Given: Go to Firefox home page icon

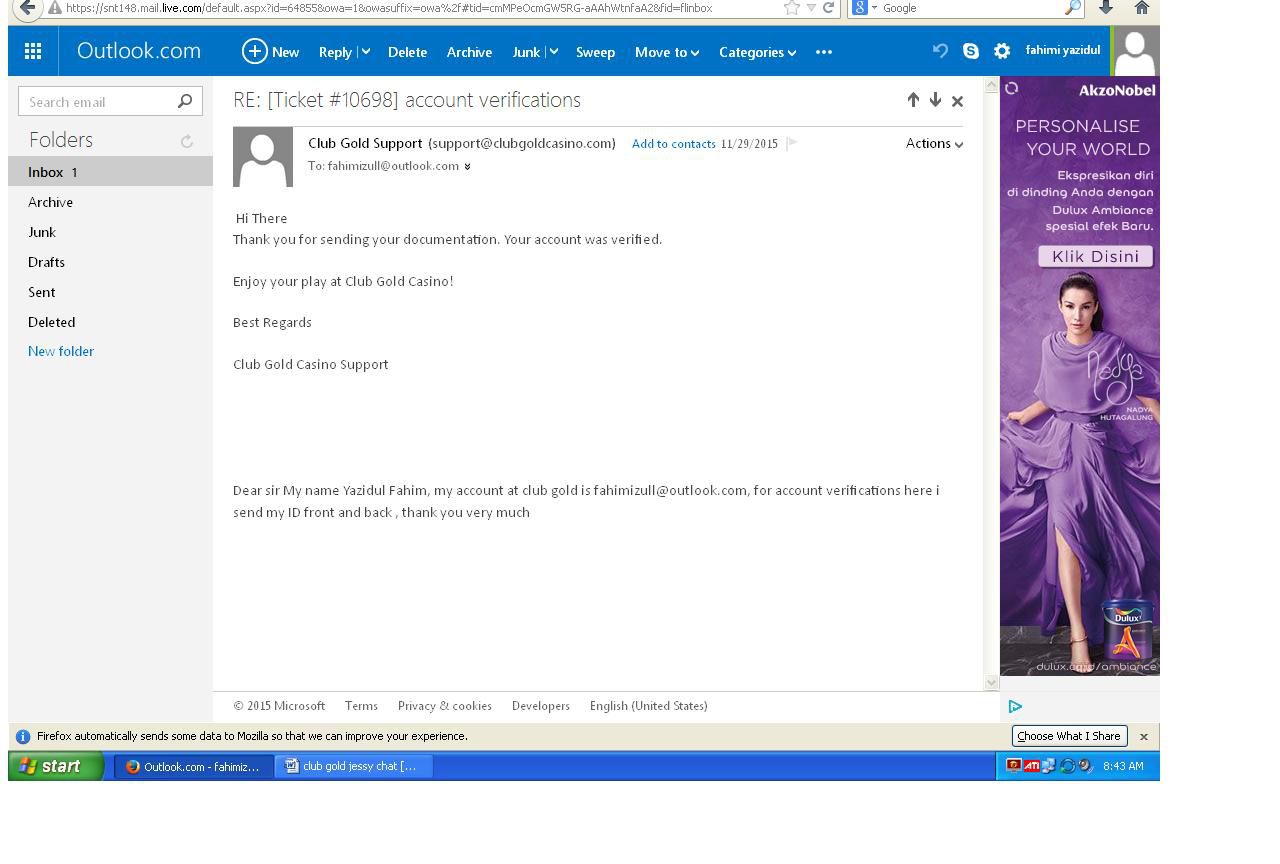Looking at the screenshot, I should (x=1141, y=7).
